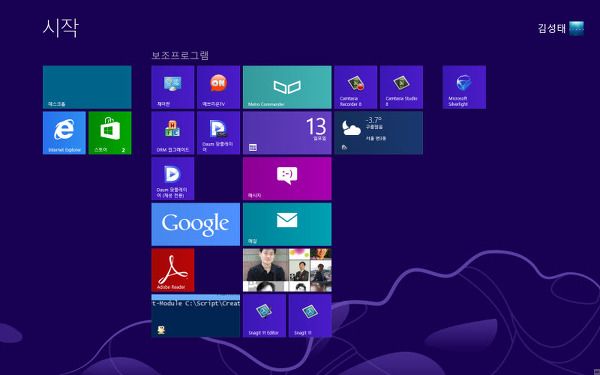
Task: Open the Mail tile
Action: 287,224
